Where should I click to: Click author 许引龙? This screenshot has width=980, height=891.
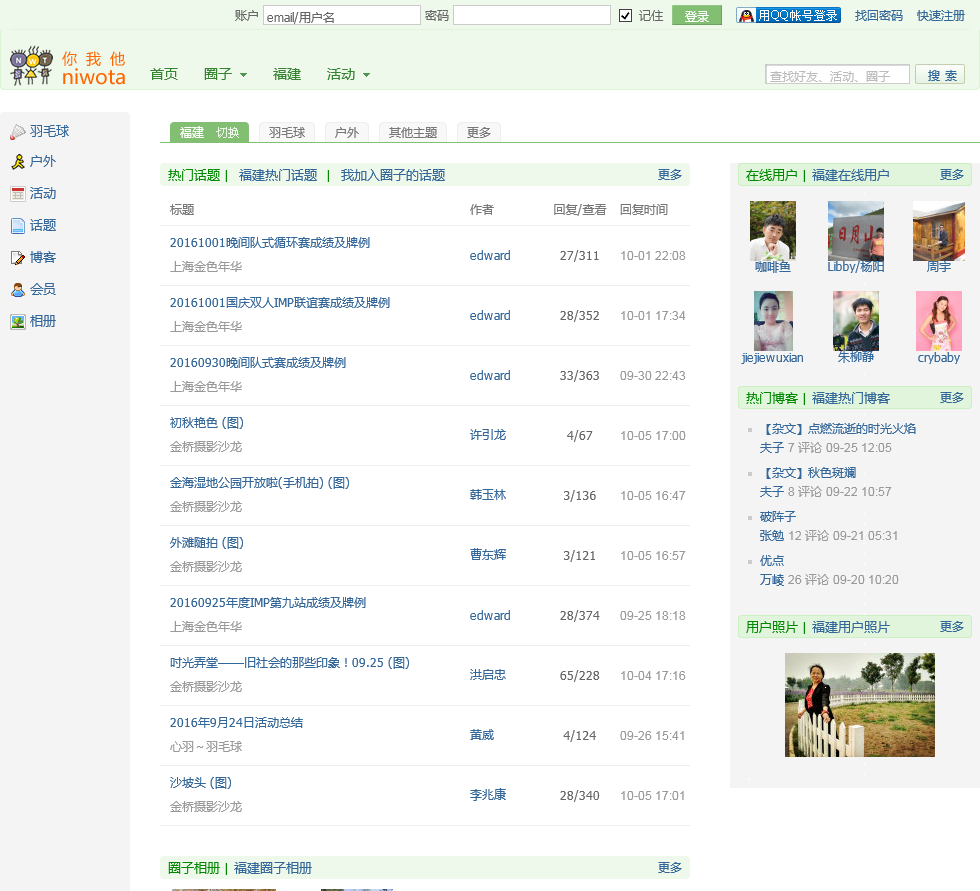click(488, 435)
